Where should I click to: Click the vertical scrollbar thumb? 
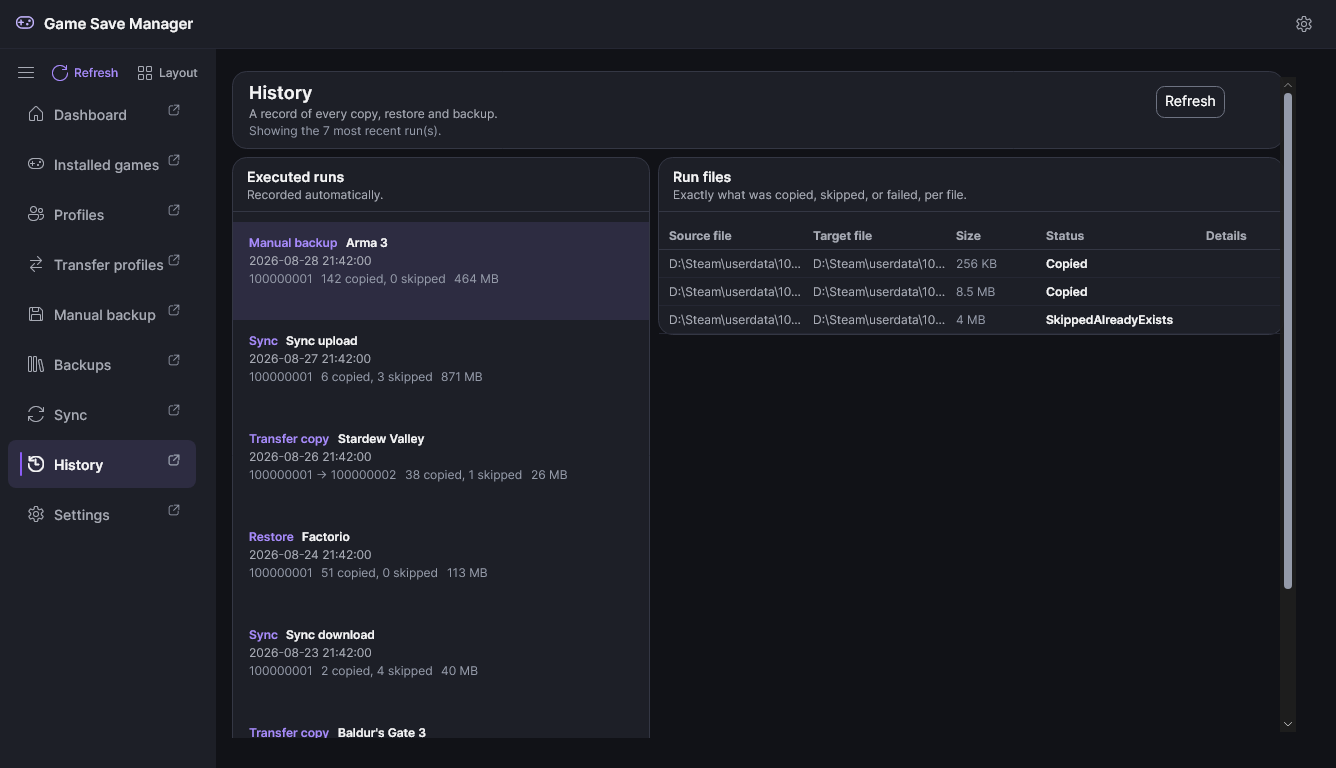click(1288, 341)
